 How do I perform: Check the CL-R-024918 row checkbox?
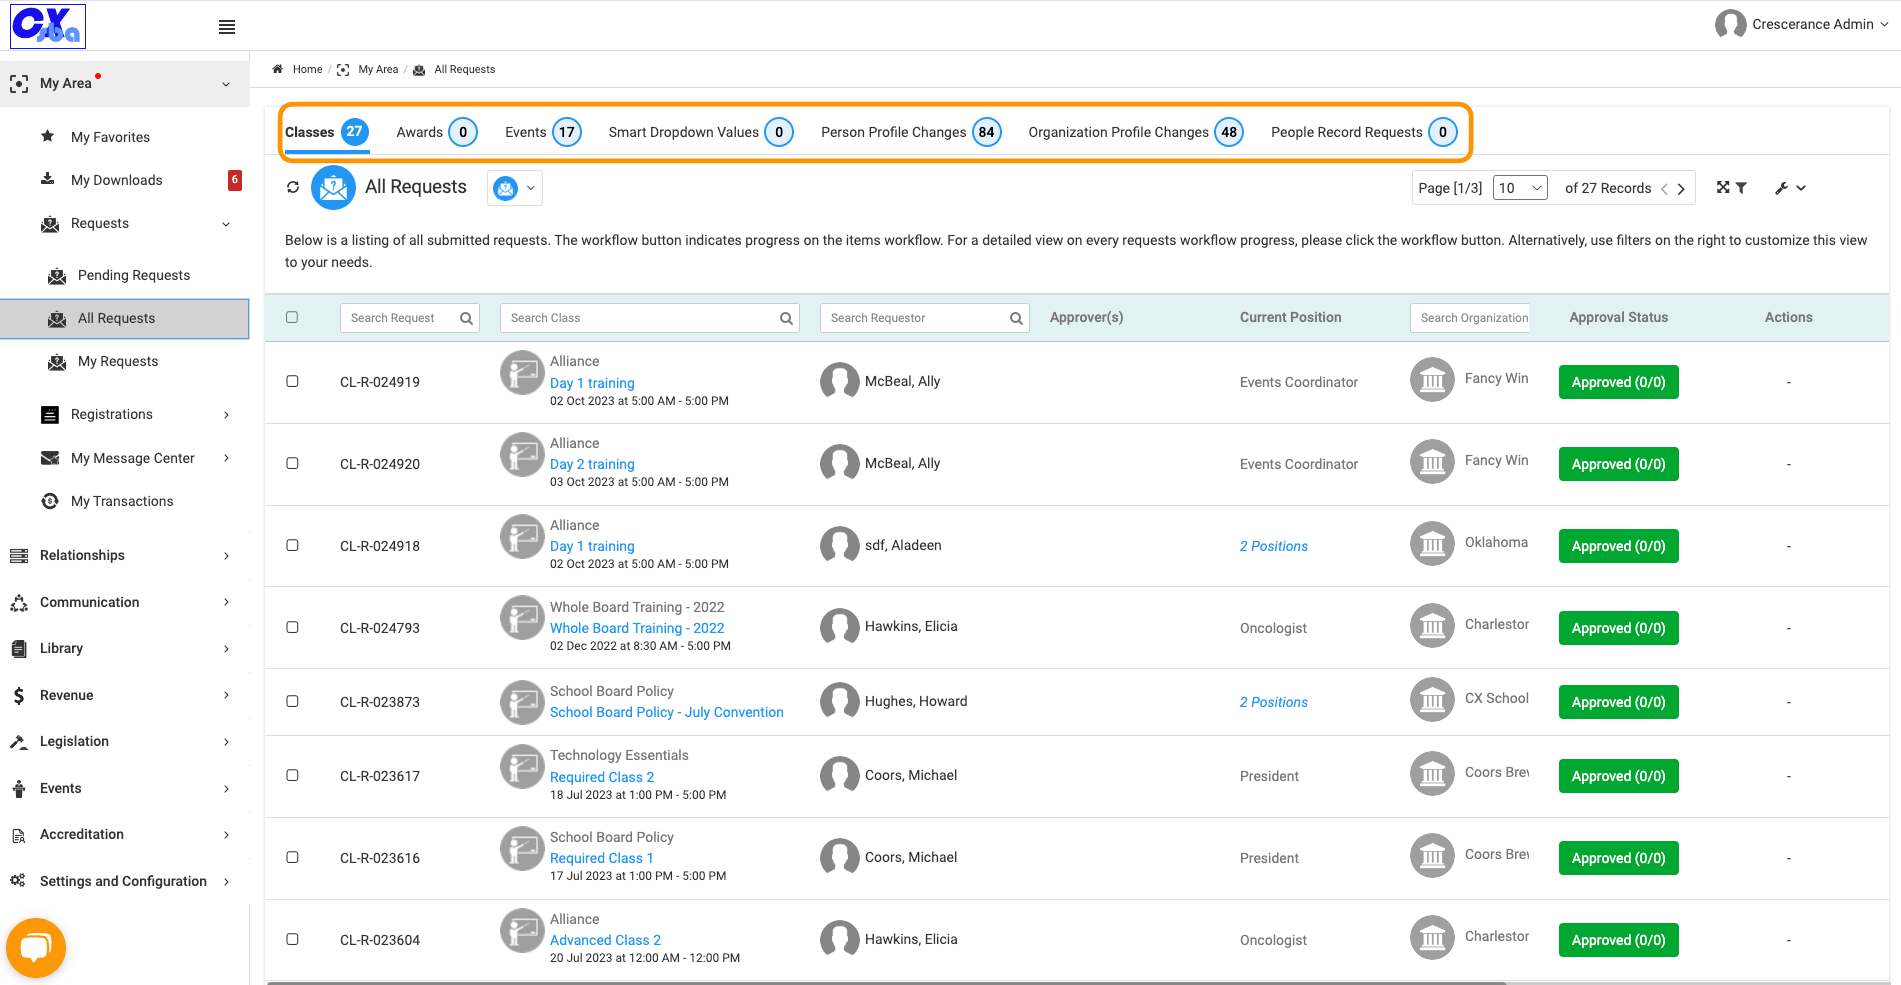tap(292, 545)
